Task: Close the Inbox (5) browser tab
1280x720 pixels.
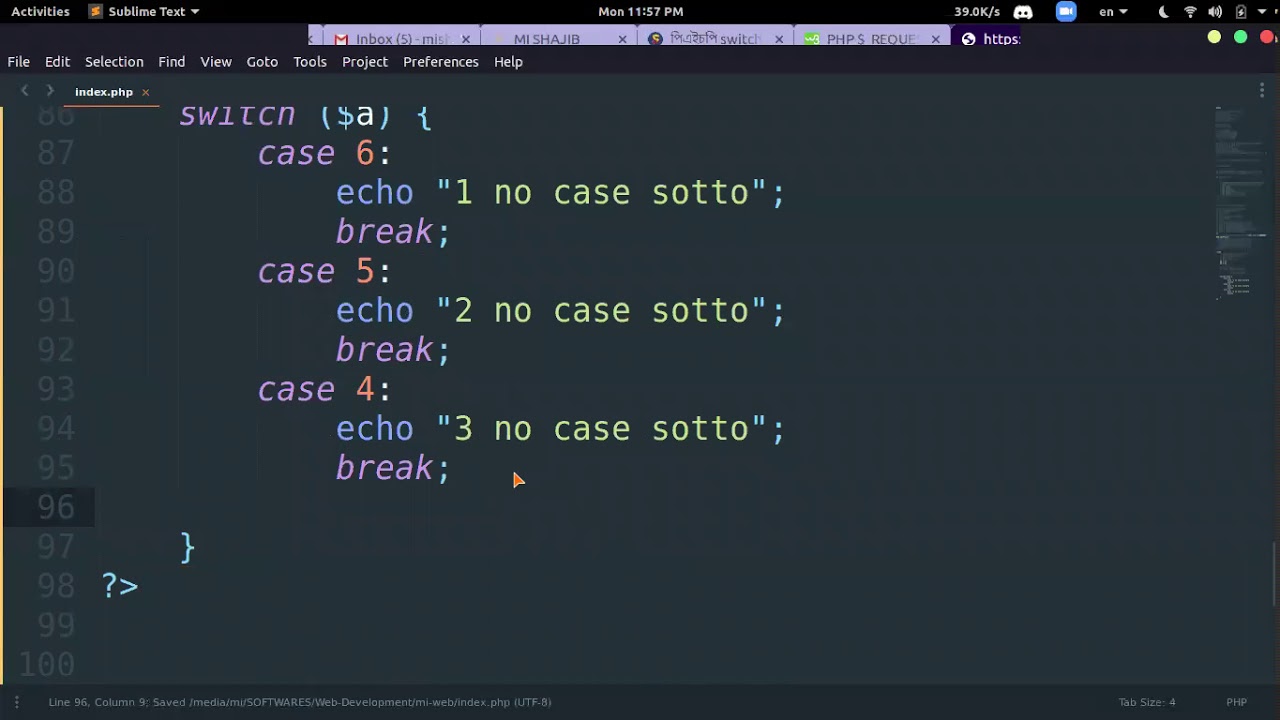Action: point(466,39)
